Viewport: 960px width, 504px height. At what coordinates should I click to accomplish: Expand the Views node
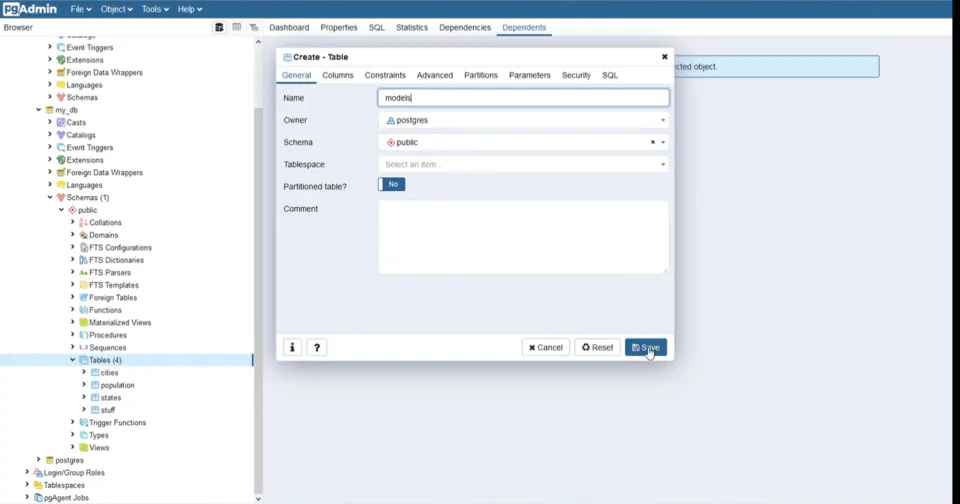coord(72,448)
